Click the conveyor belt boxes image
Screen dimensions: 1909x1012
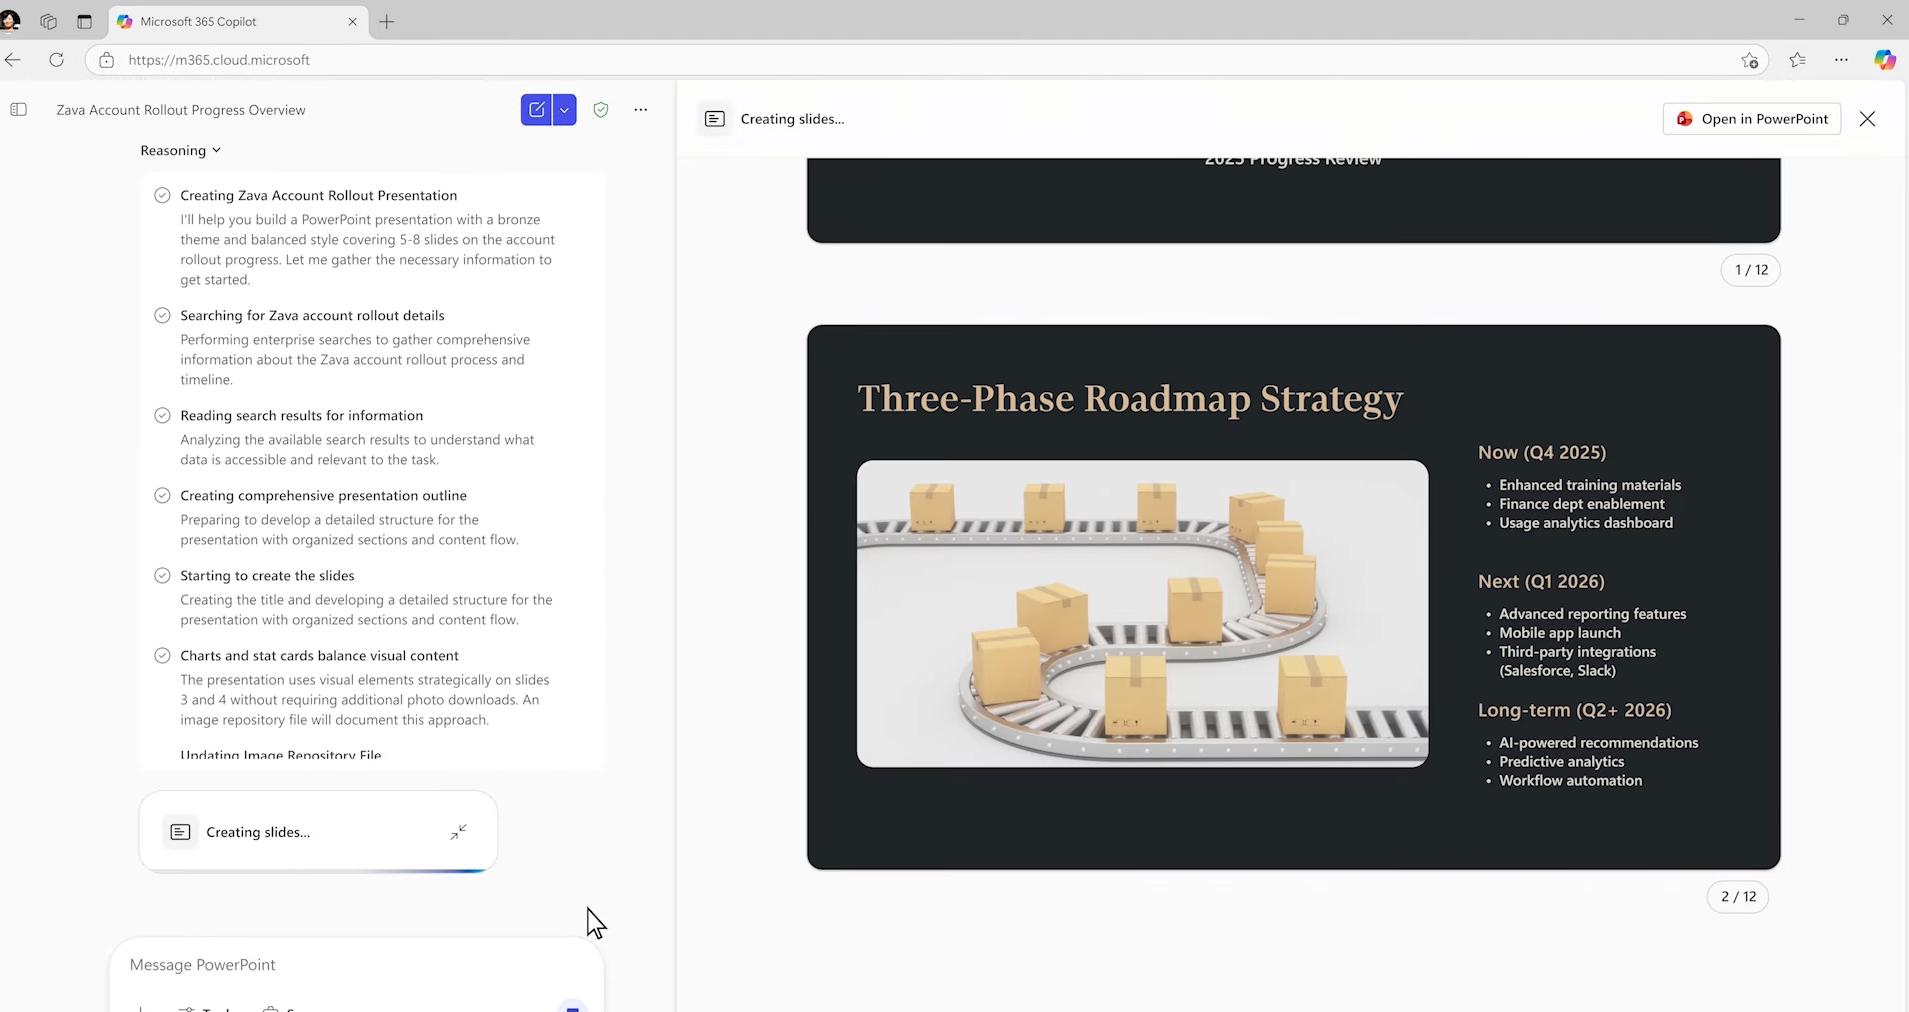coord(1142,614)
